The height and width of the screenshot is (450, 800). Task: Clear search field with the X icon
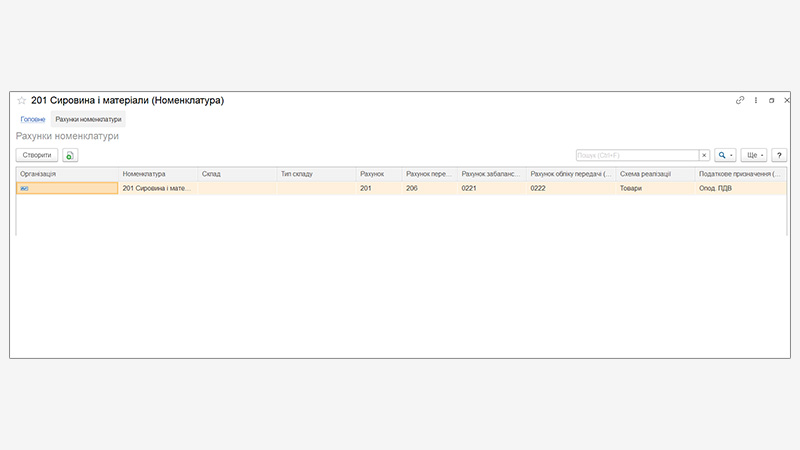(x=704, y=156)
